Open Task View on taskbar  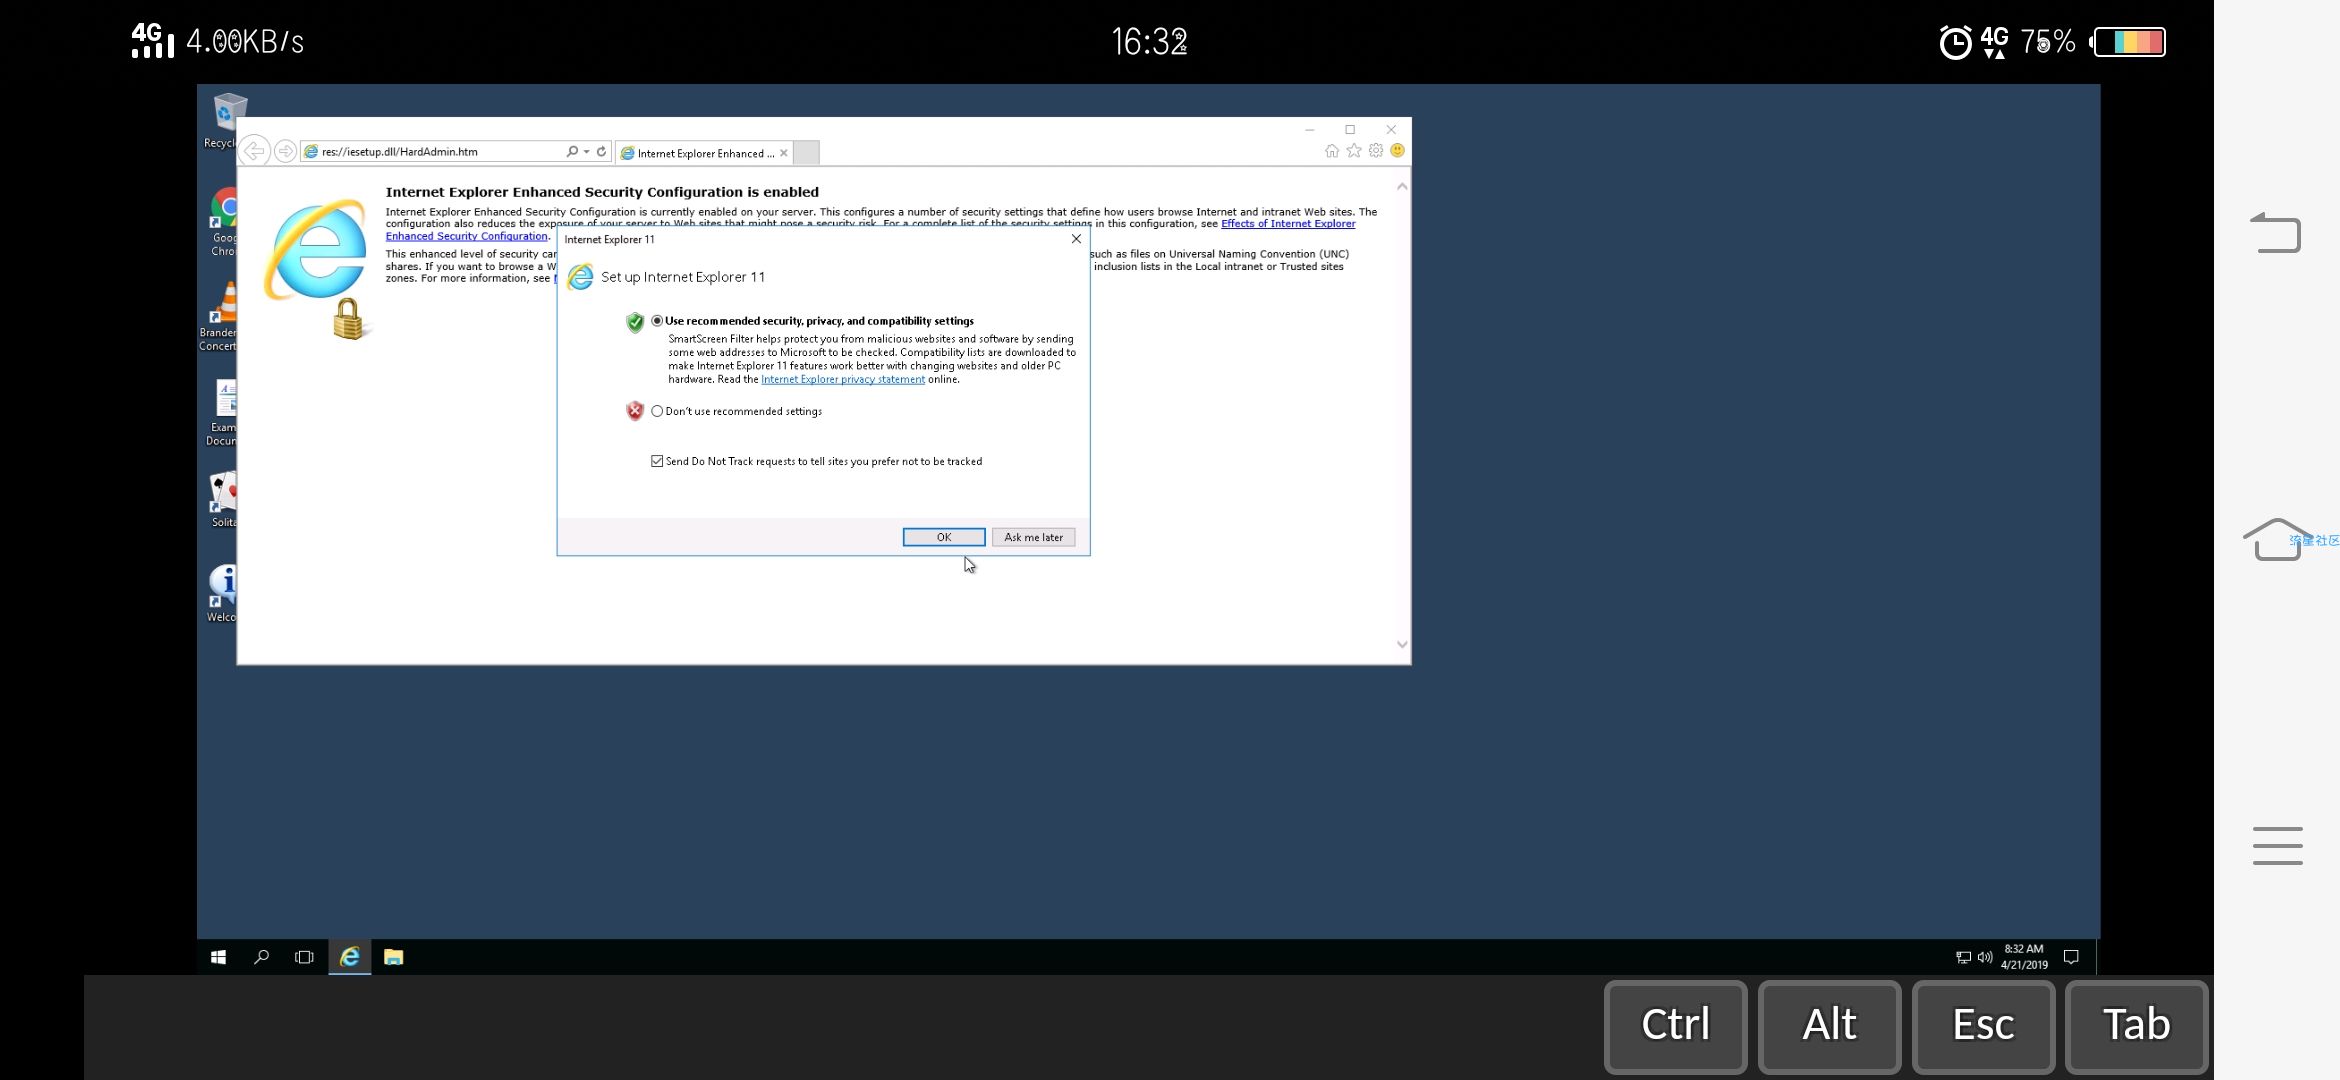[304, 957]
